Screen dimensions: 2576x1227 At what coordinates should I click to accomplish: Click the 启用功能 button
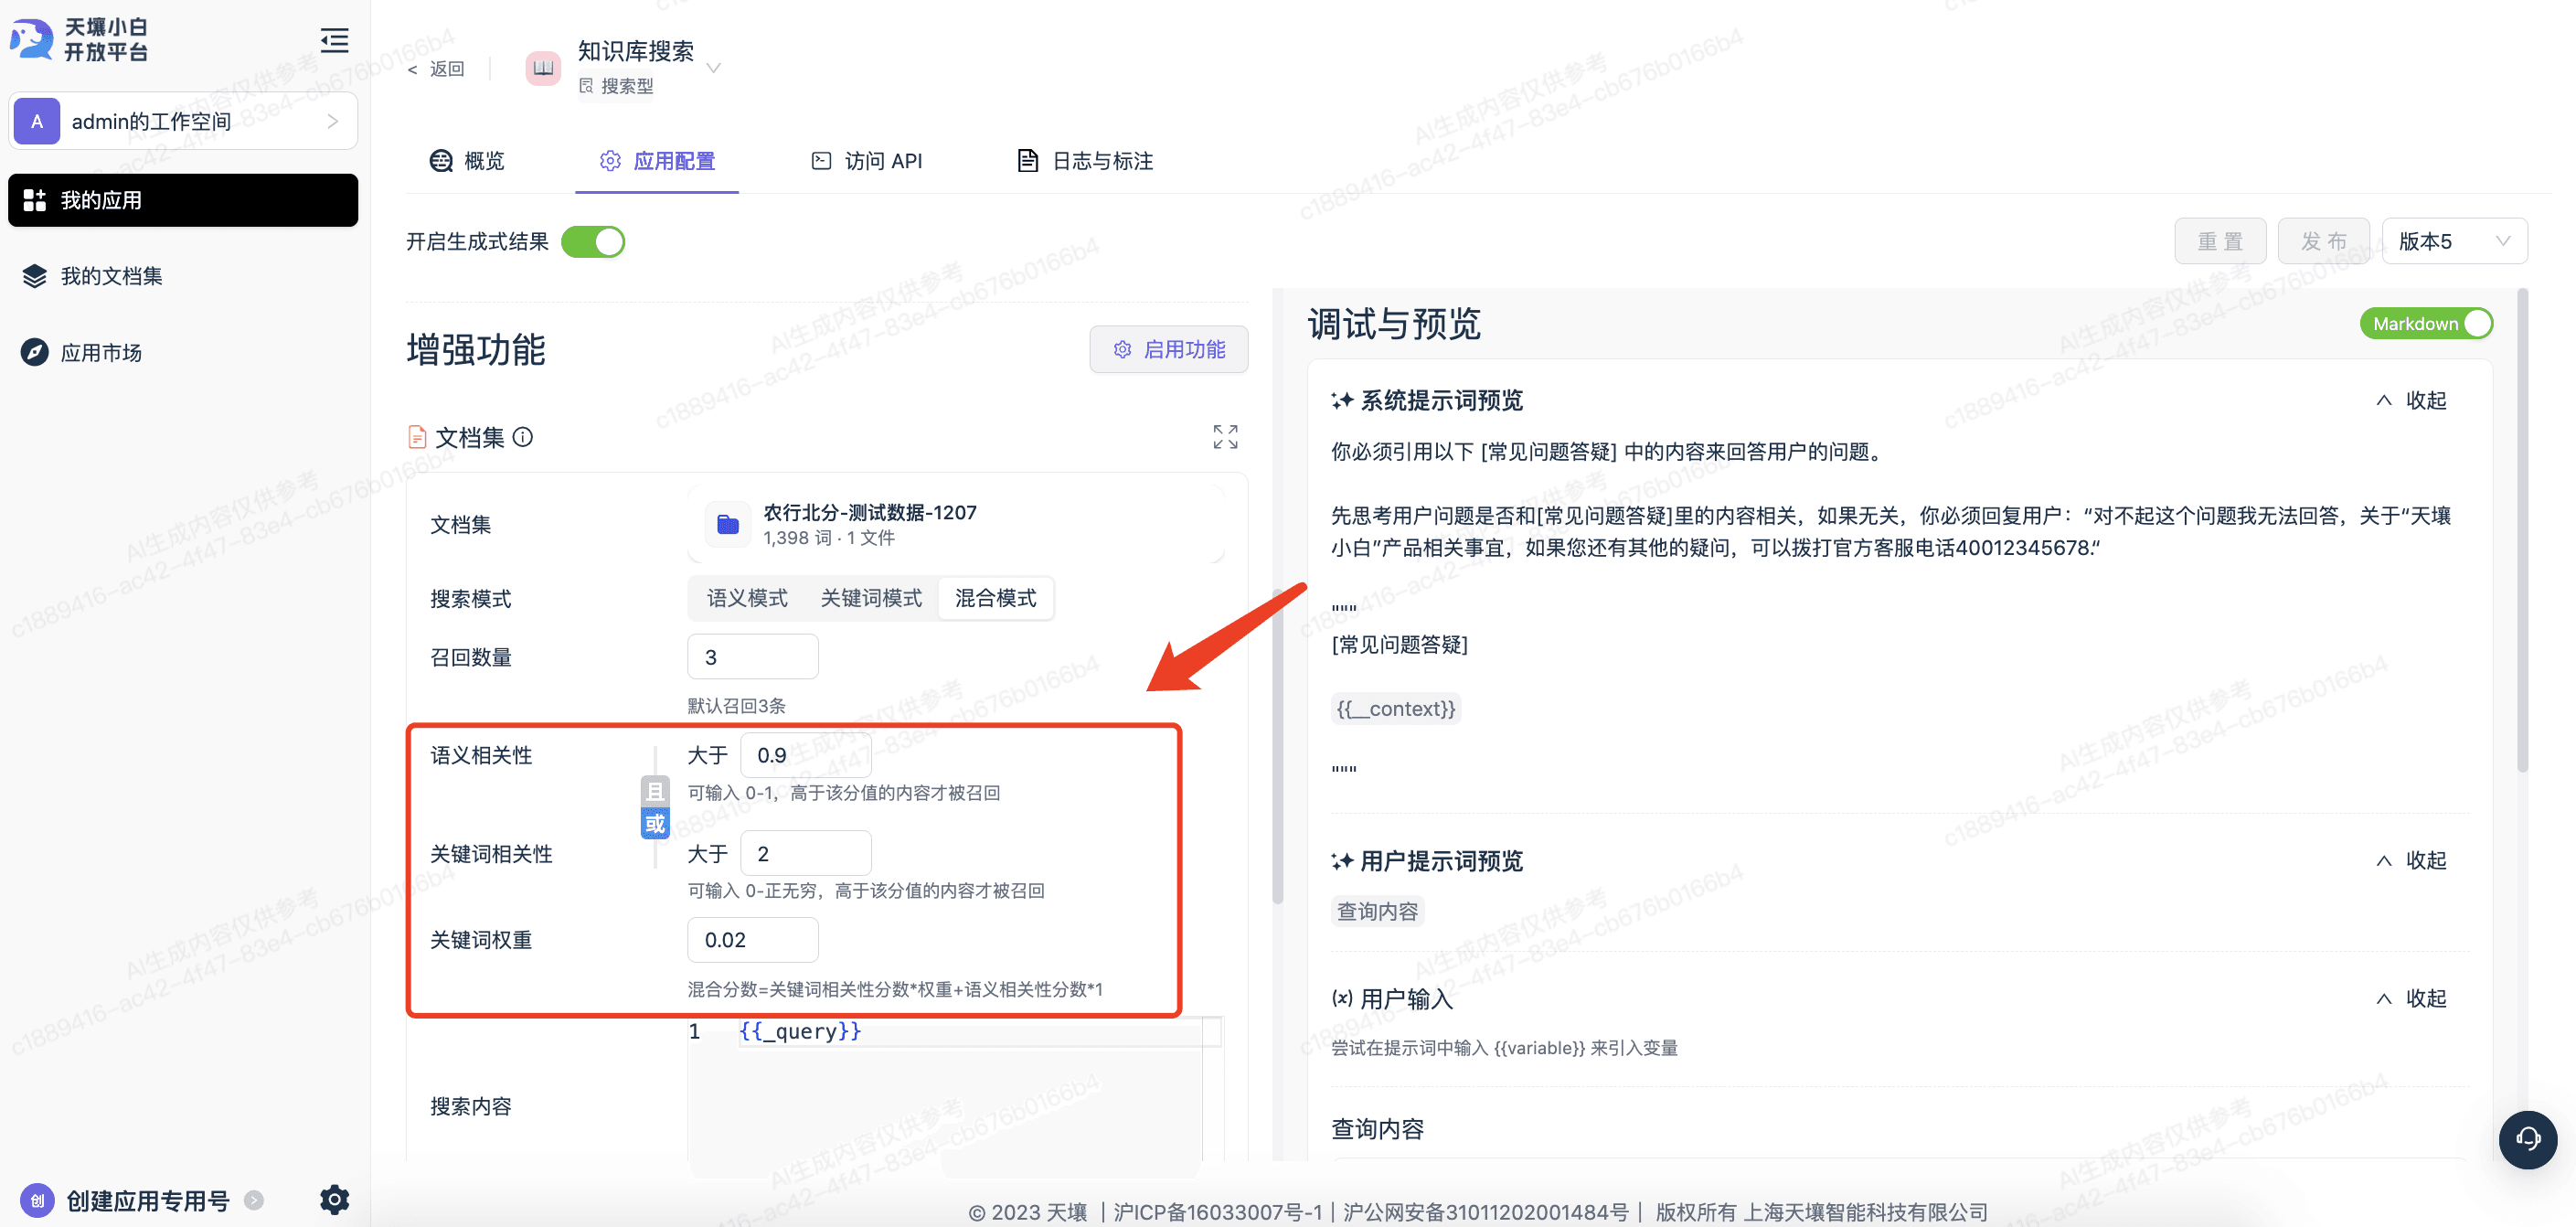1168,349
